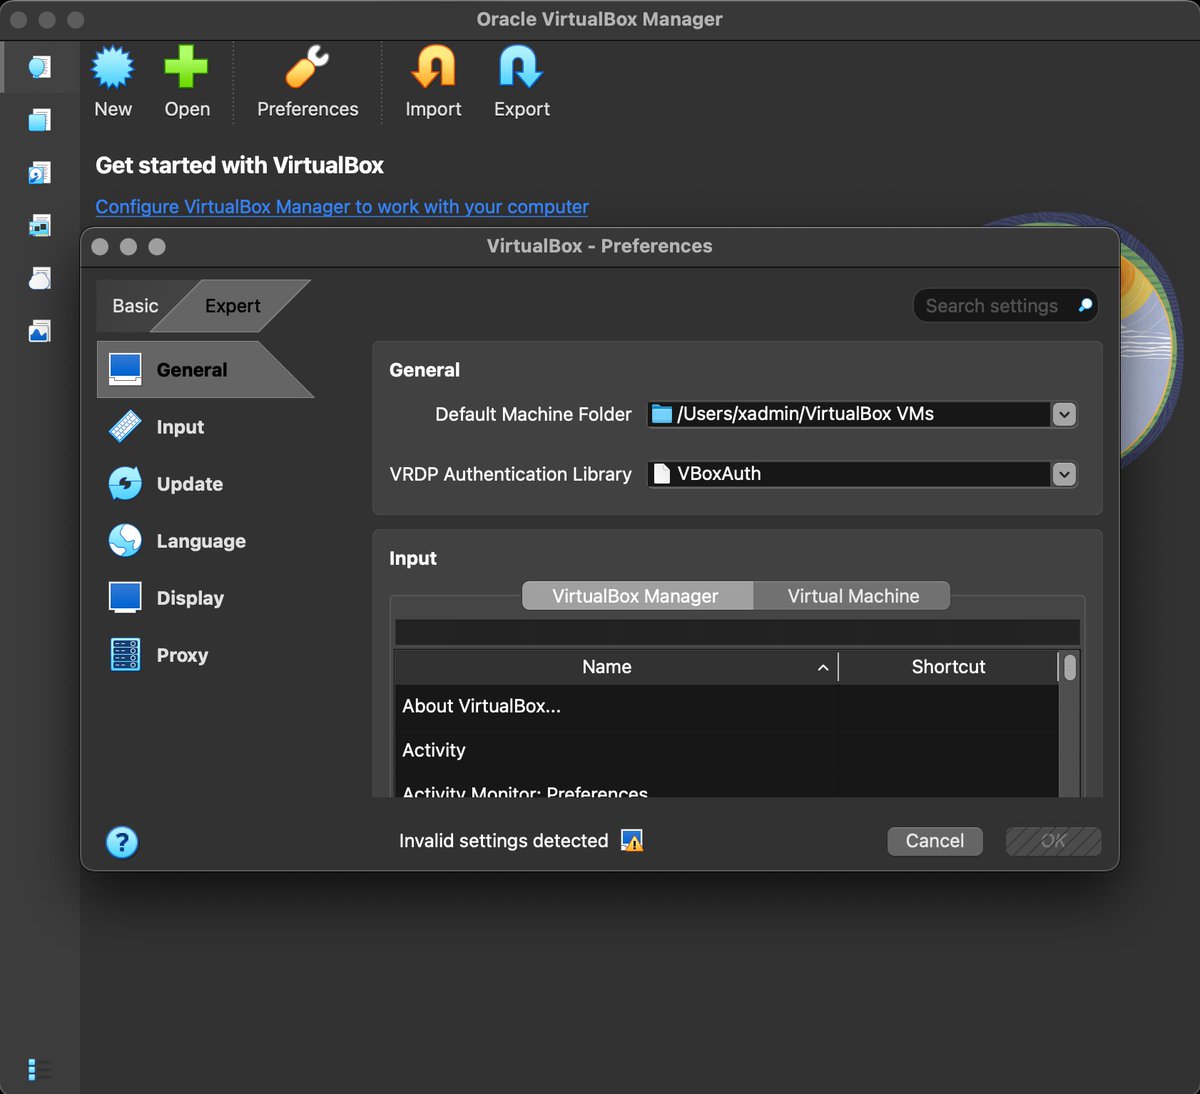
Task: Click the Language label in left category list
Action: [x=201, y=541]
